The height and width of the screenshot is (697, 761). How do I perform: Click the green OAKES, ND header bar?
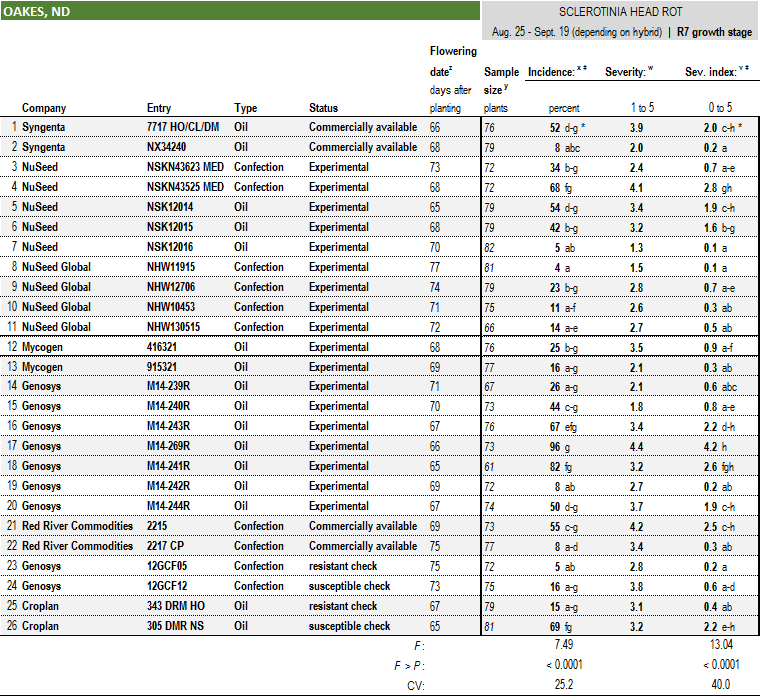[x=240, y=11]
